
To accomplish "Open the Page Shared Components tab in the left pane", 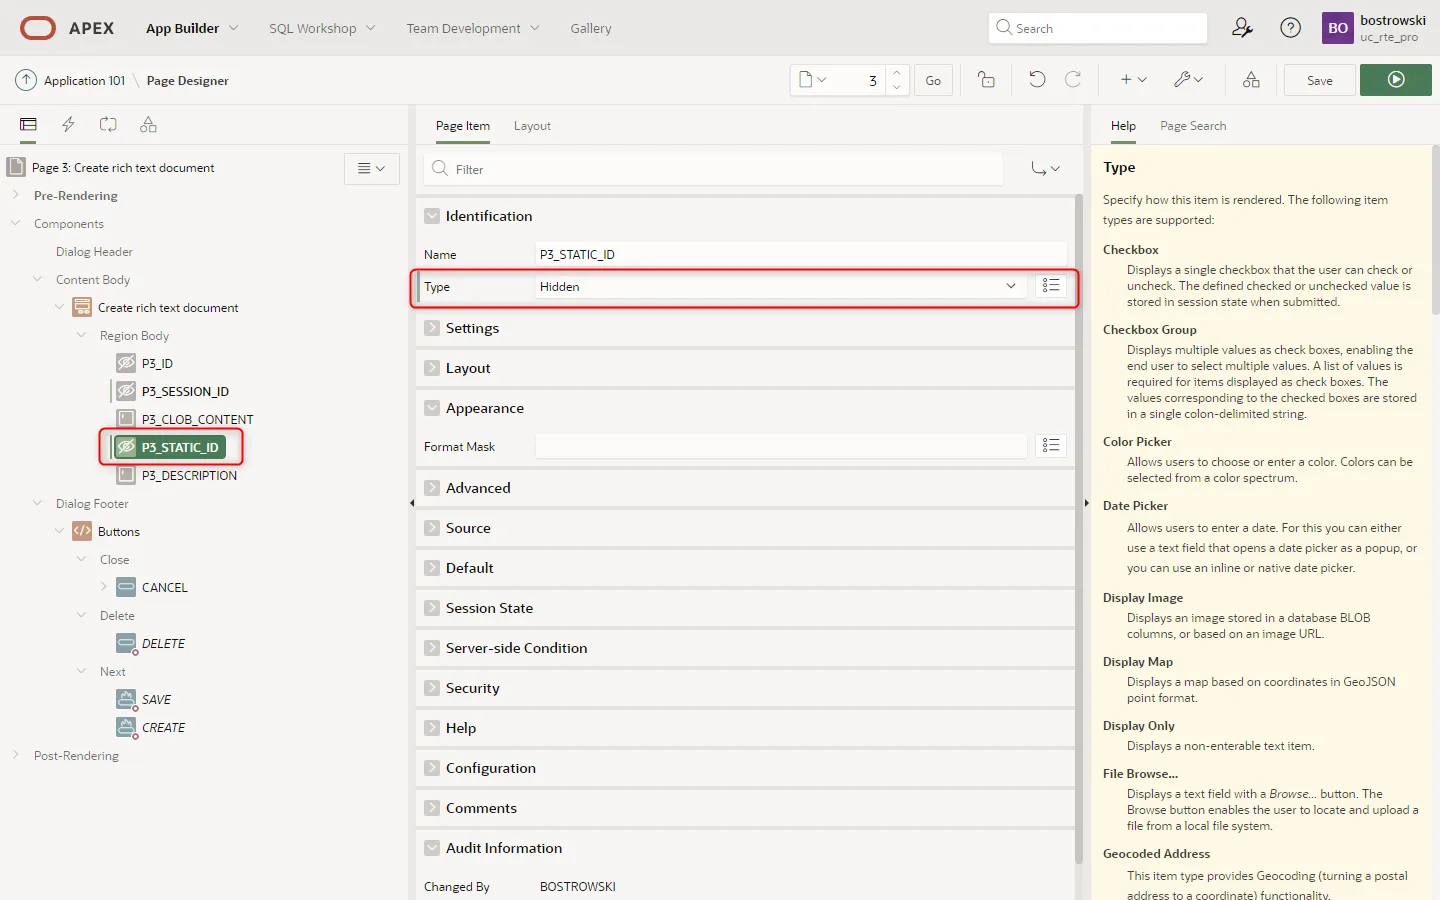I will click(148, 125).
